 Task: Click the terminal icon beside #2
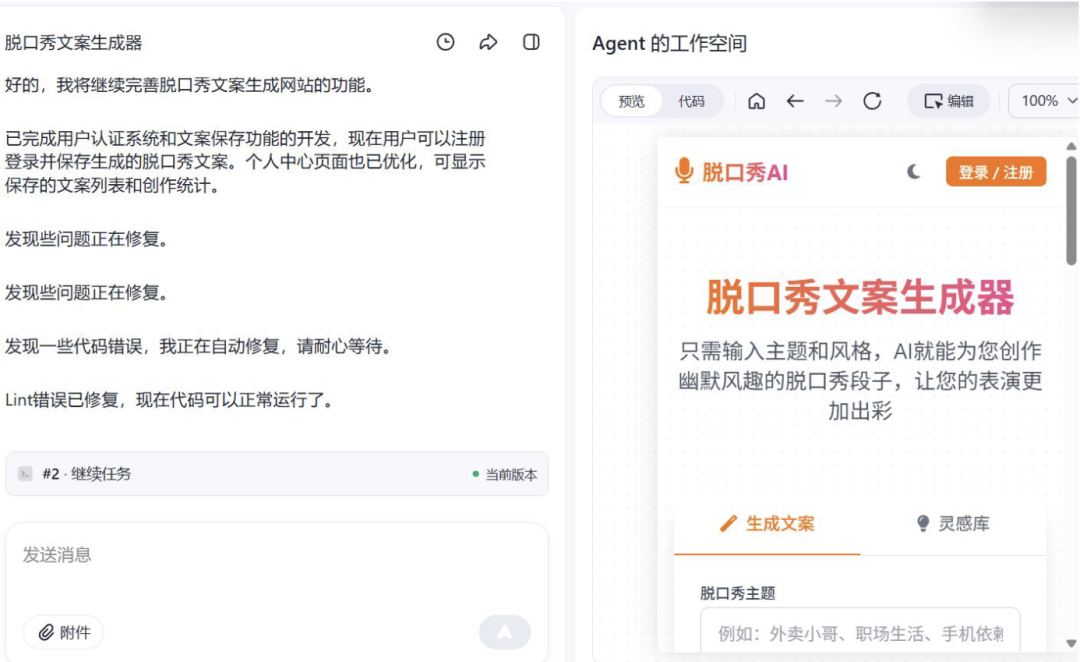pos(25,474)
